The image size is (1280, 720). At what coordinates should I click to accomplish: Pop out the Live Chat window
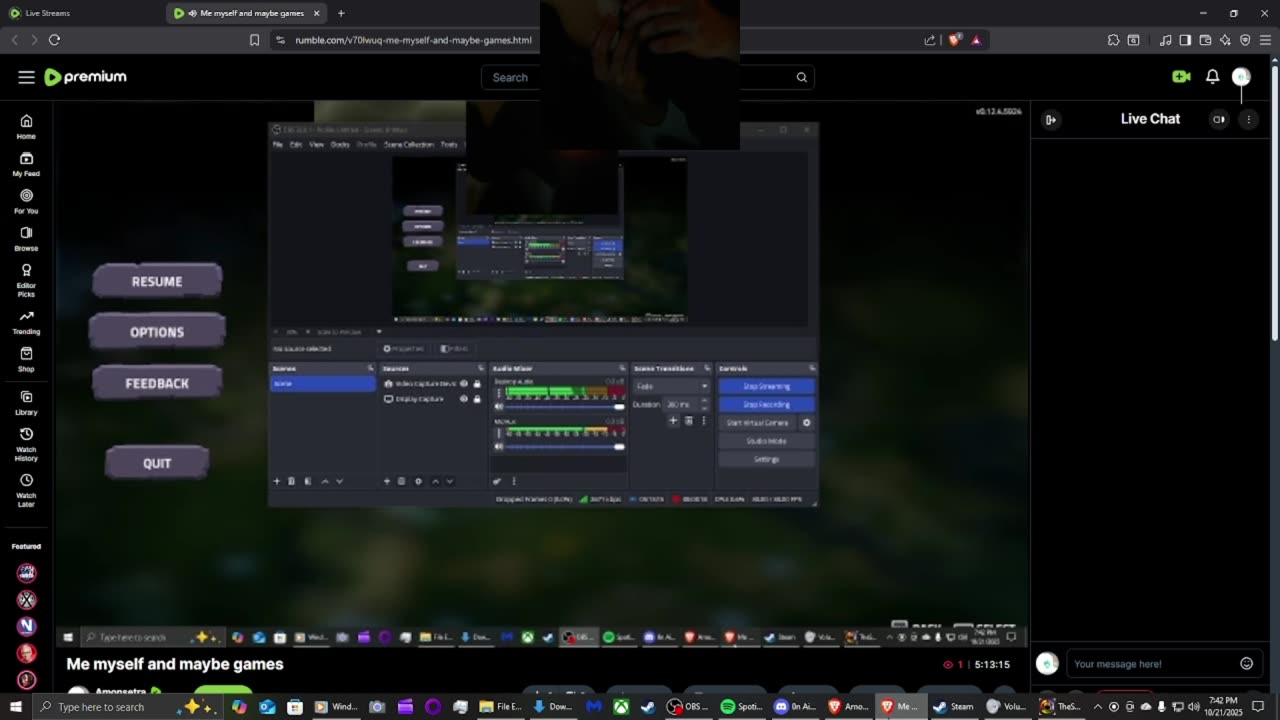tap(1218, 119)
